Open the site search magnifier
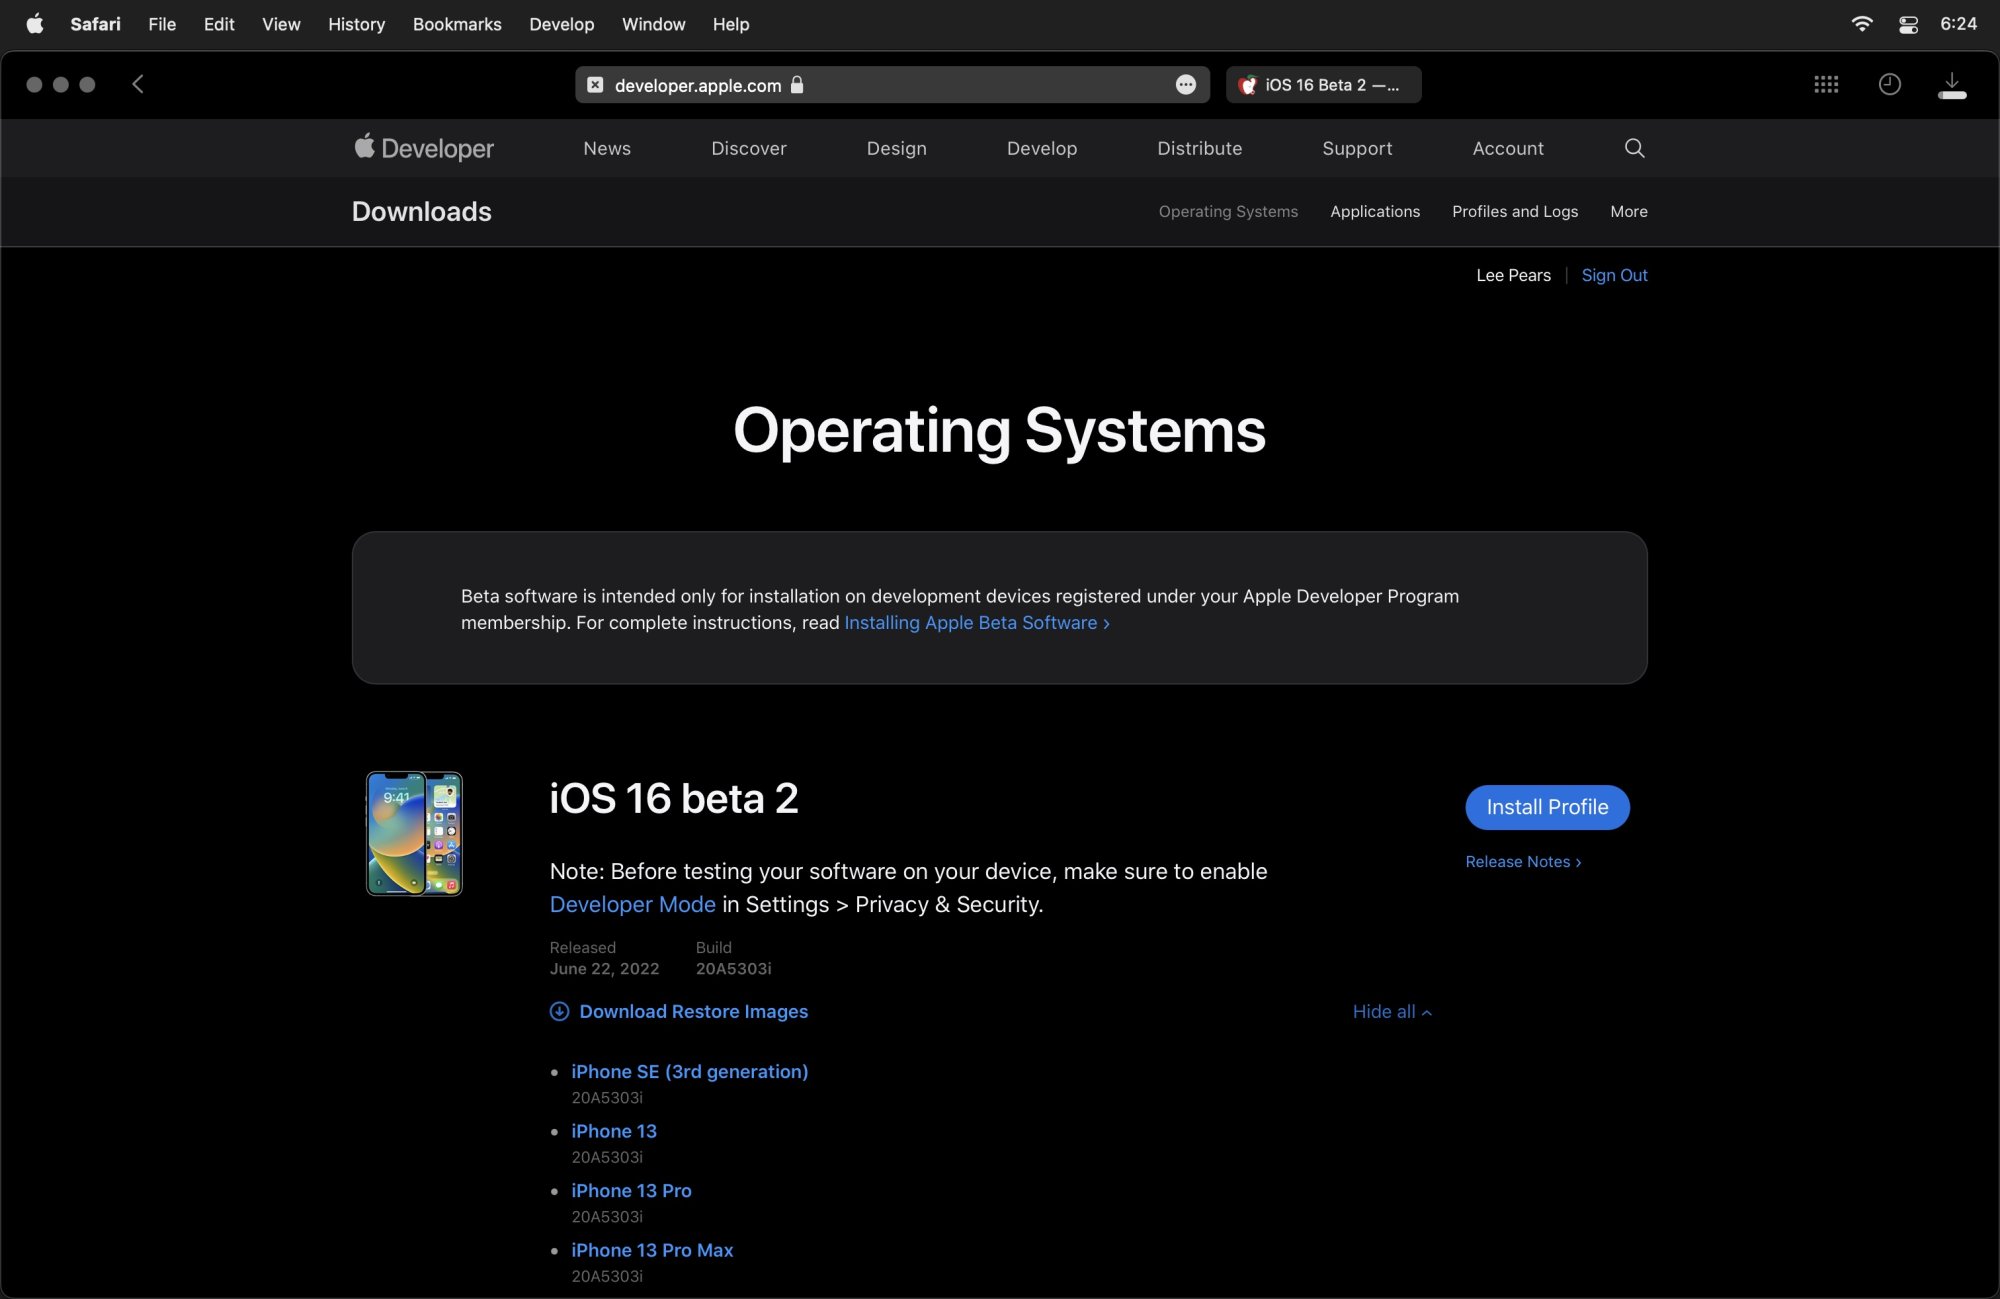This screenshot has height=1299, width=2000. tap(1635, 148)
